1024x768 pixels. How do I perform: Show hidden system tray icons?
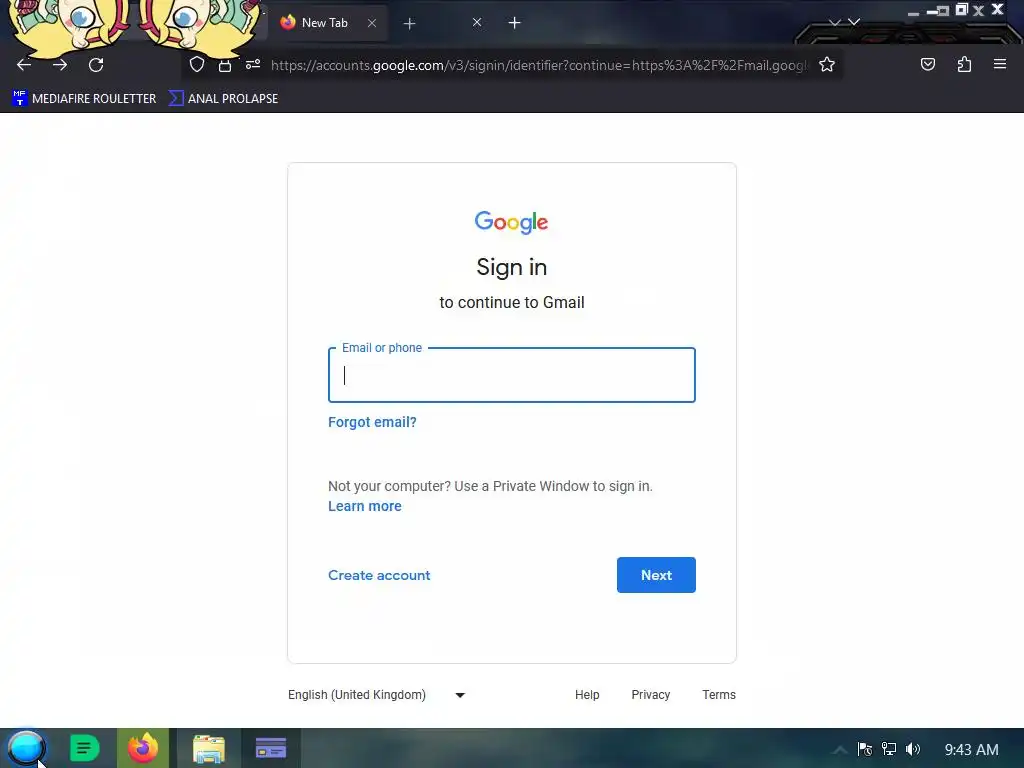click(x=840, y=750)
